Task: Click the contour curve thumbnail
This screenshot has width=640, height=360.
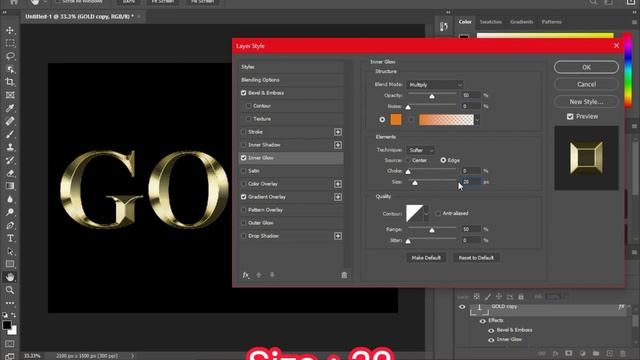Action: pos(414,213)
